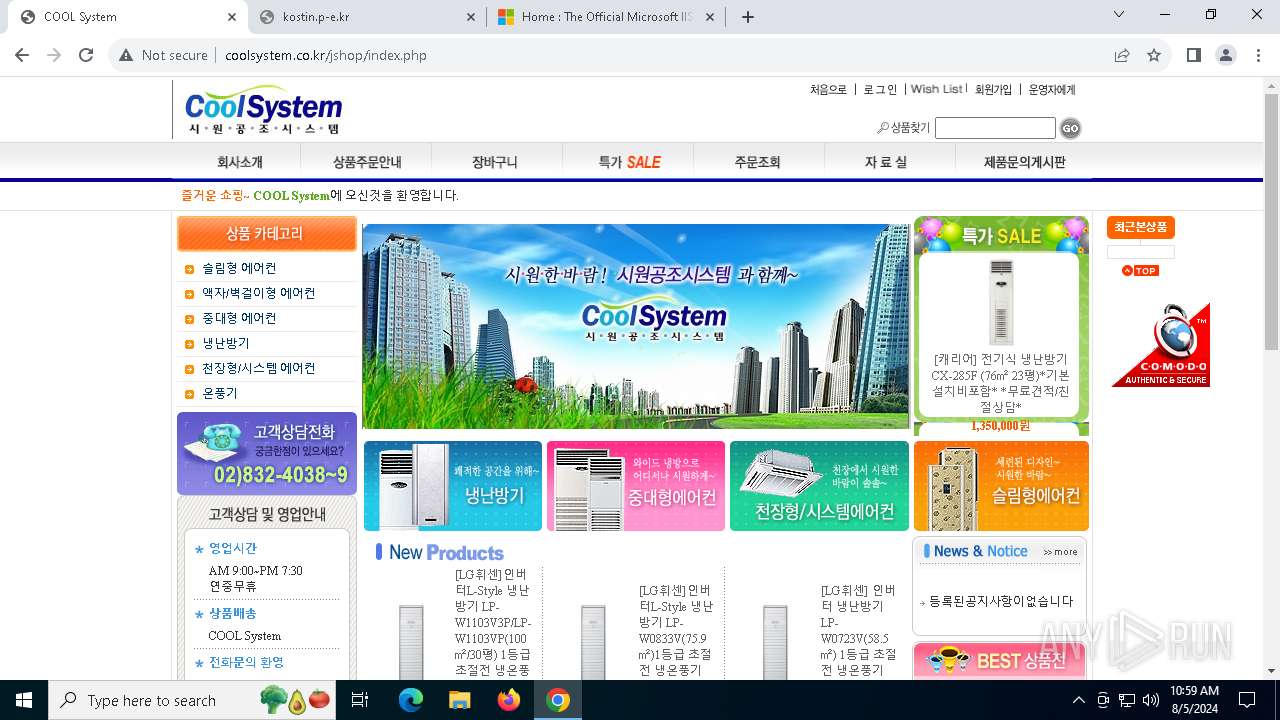Click the 천장형/시스템에어컨 banner tile

pyautogui.click(x=819, y=486)
